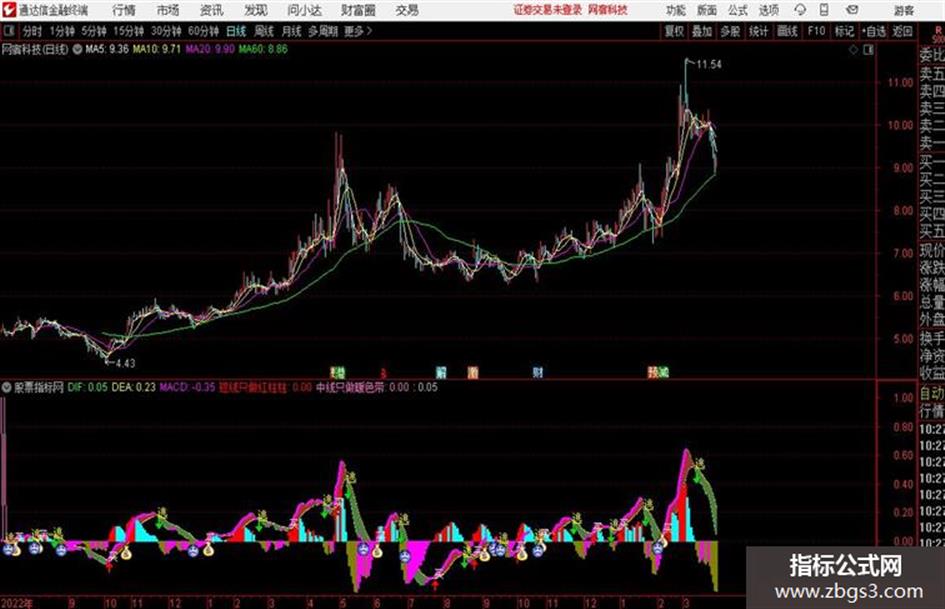Open the mobile phone icon in title bar

[x=824, y=10]
